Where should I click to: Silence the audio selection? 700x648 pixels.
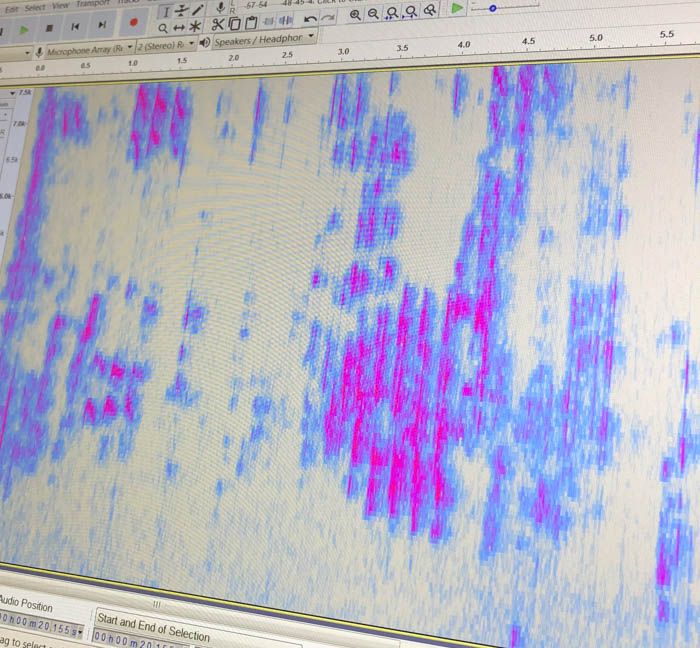[285, 20]
